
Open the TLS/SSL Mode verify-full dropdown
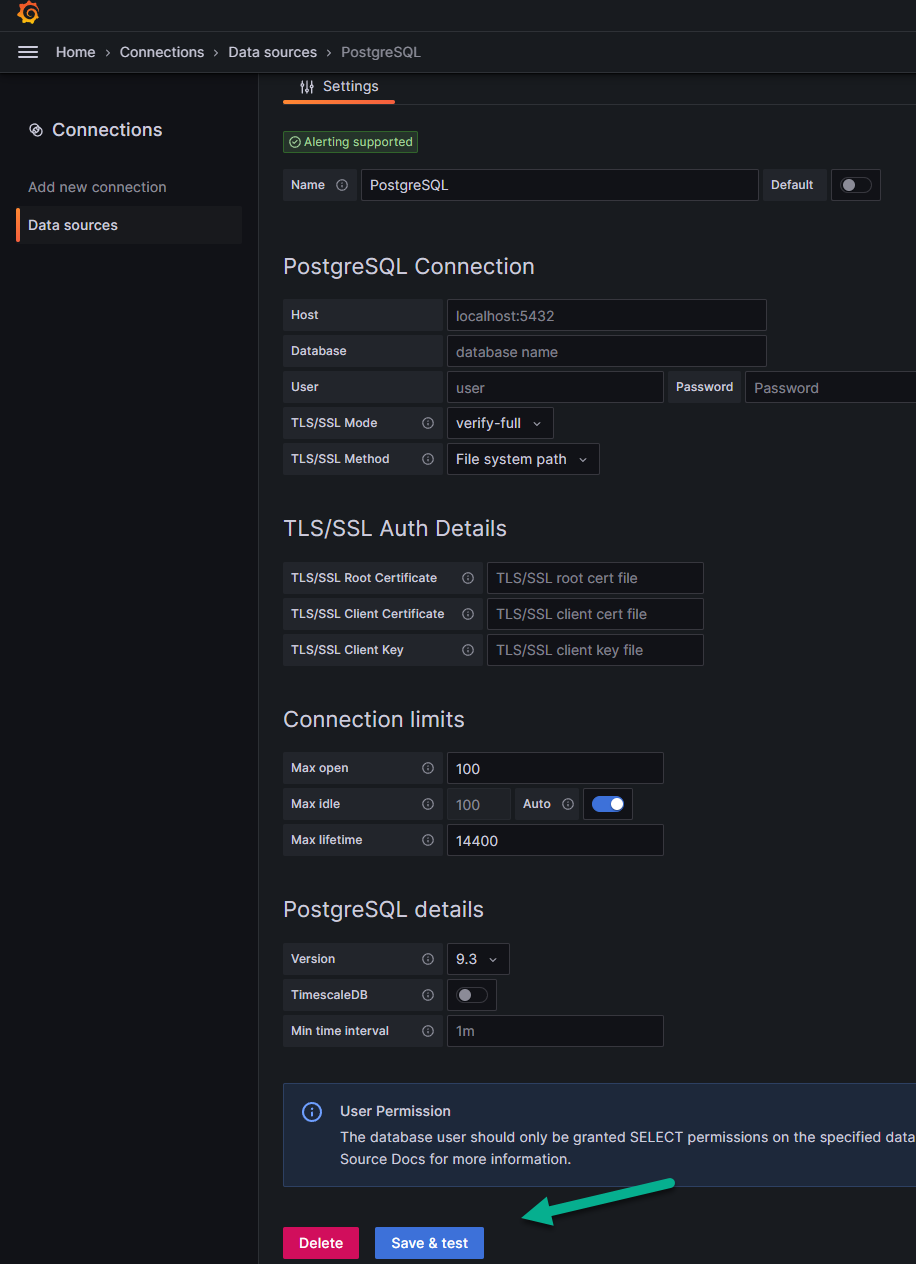coord(499,423)
